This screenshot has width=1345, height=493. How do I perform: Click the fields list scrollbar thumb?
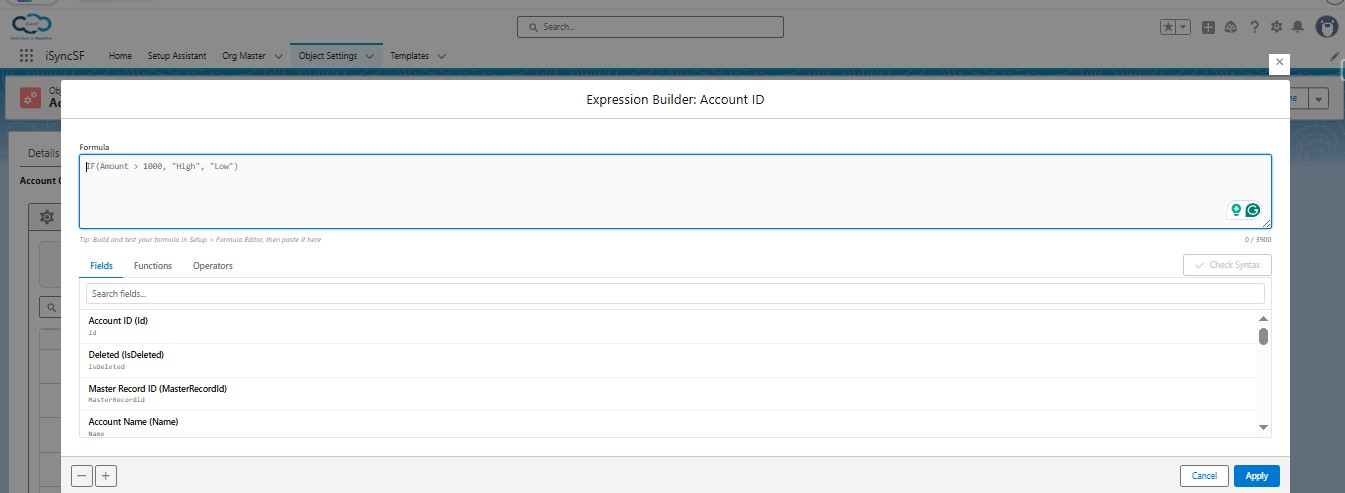coord(1264,336)
